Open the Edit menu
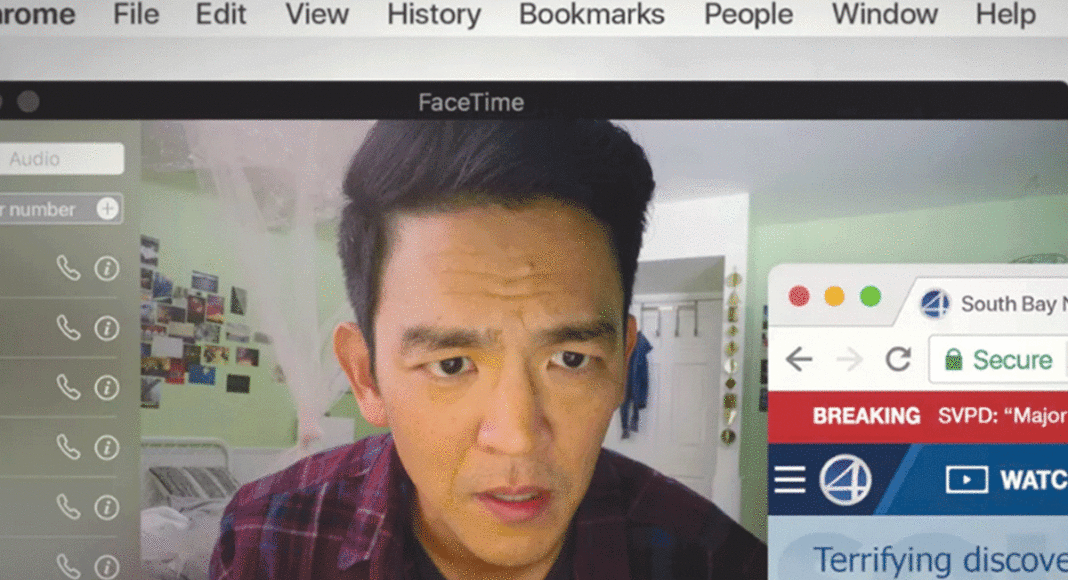Screen dimensions: 1068x580 pos(221,14)
